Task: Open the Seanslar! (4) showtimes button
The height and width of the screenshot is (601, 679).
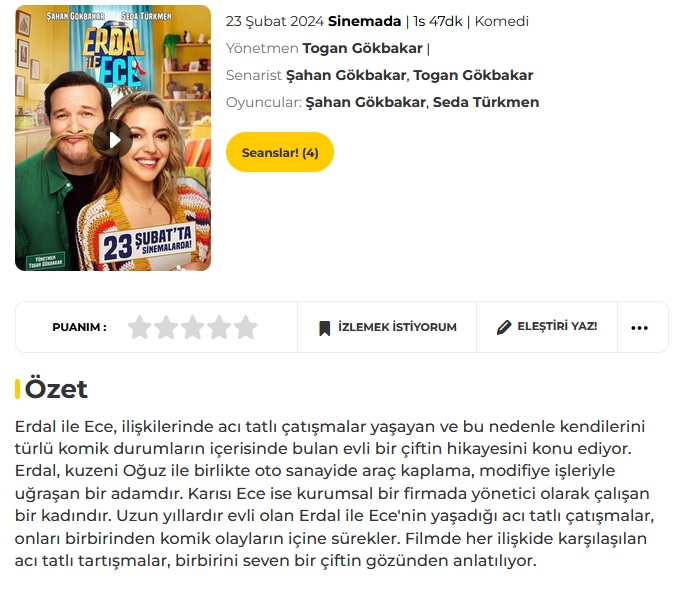Action: click(280, 152)
